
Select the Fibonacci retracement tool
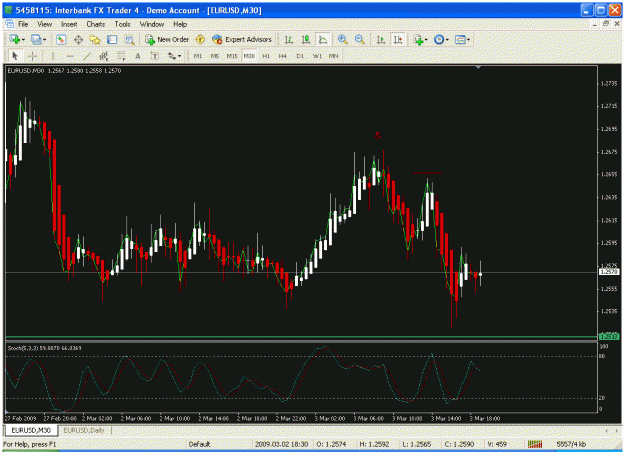pyautogui.click(x=121, y=56)
